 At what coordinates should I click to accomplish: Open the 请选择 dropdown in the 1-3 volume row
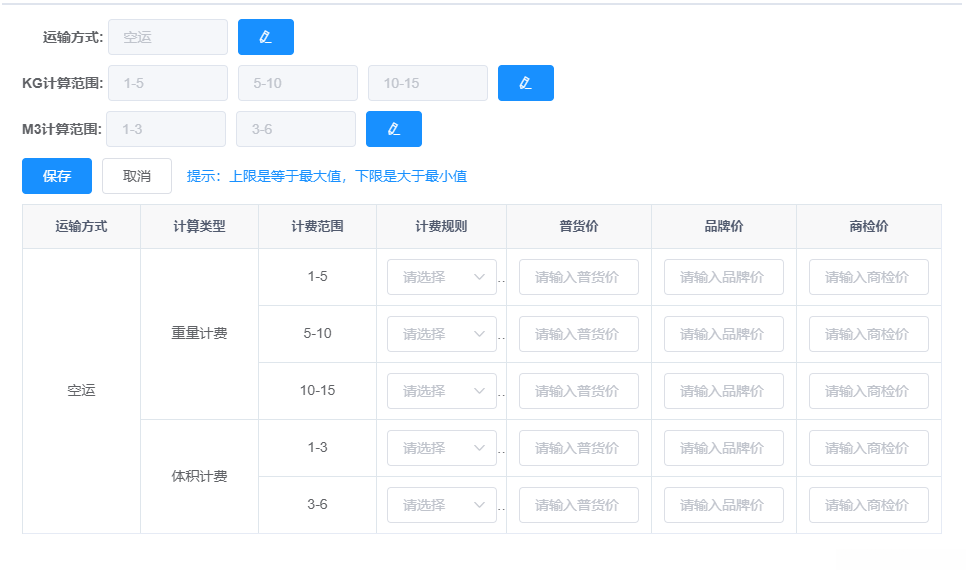441,447
